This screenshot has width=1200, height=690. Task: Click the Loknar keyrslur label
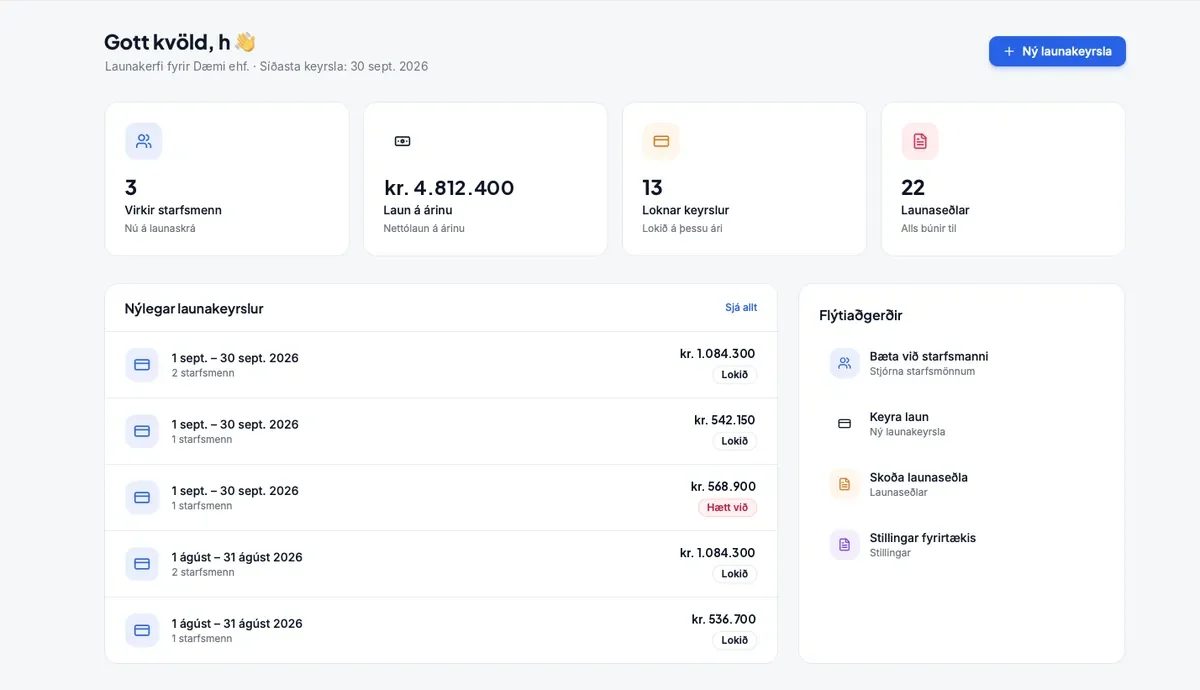click(x=685, y=210)
